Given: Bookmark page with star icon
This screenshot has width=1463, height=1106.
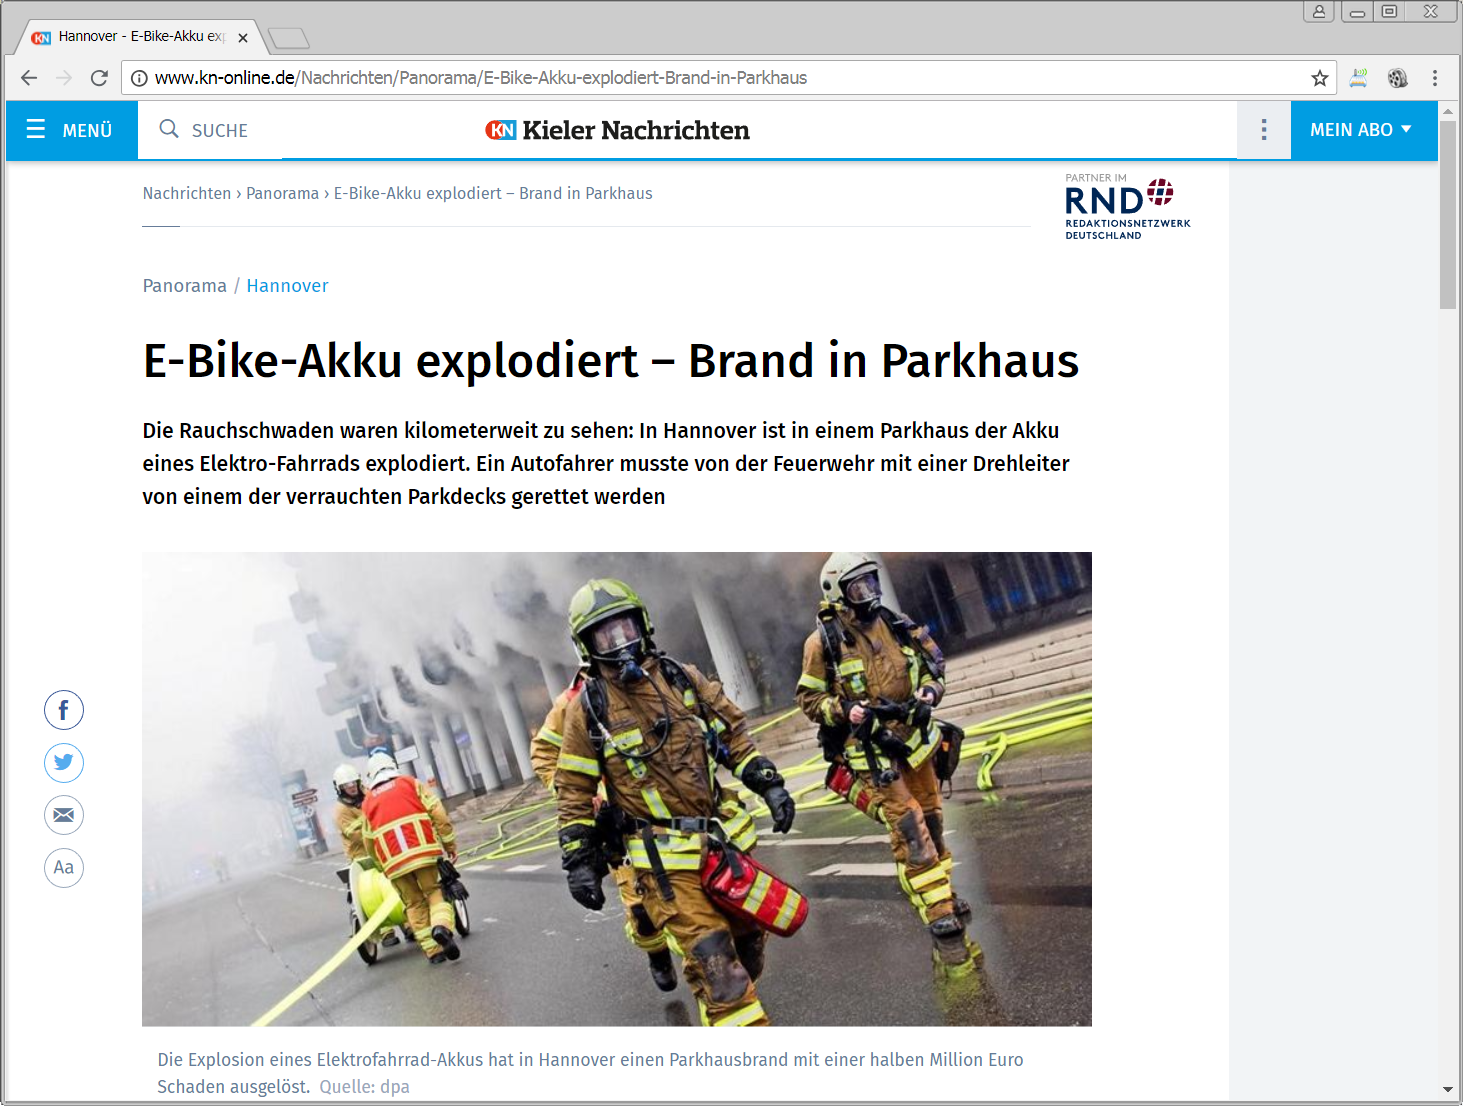Looking at the screenshot, I should point(1319,78).
